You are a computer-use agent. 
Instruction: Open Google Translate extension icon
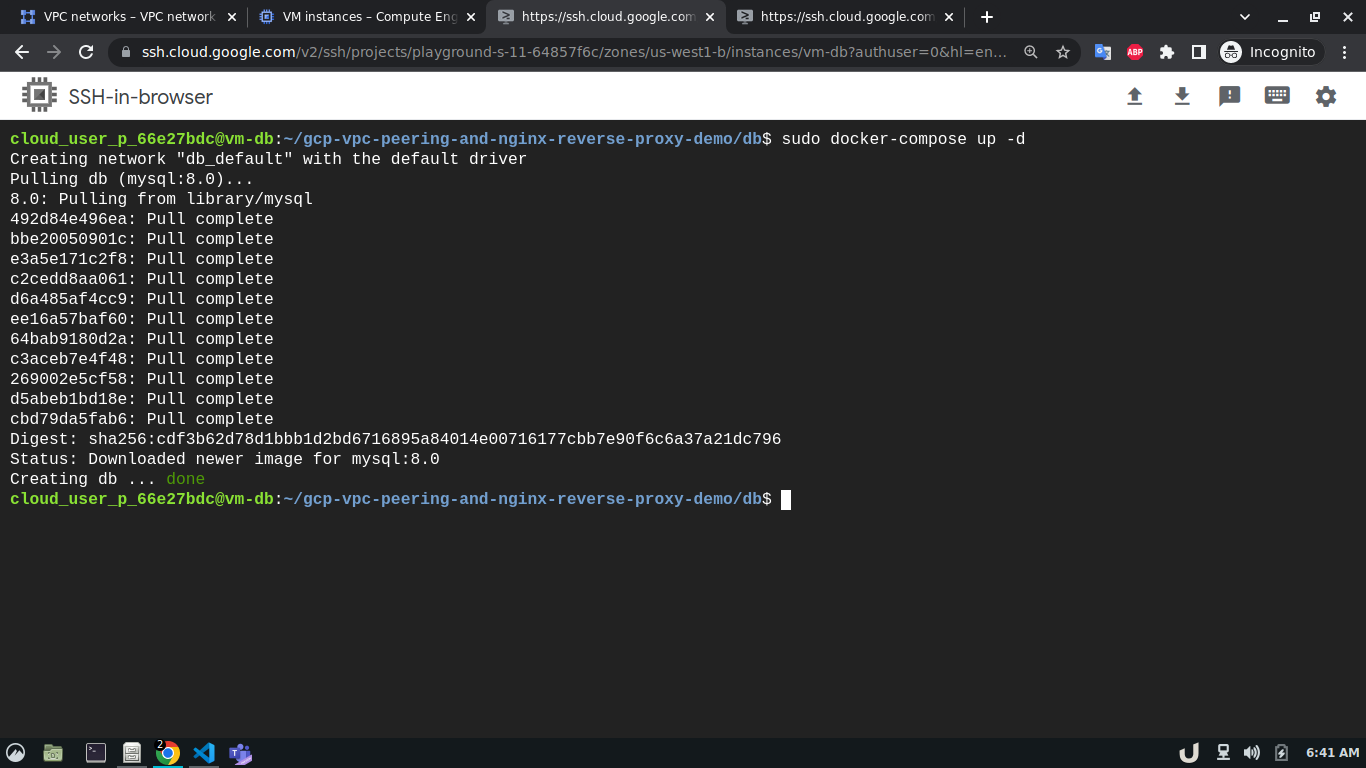pos(1103,52)
